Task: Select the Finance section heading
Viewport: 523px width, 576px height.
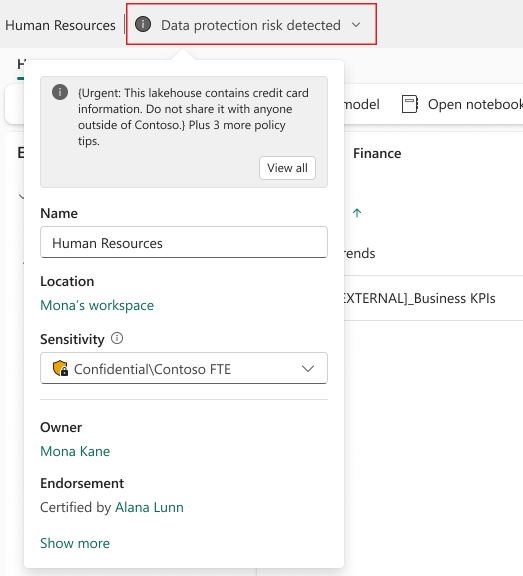Action: [377, 153]
